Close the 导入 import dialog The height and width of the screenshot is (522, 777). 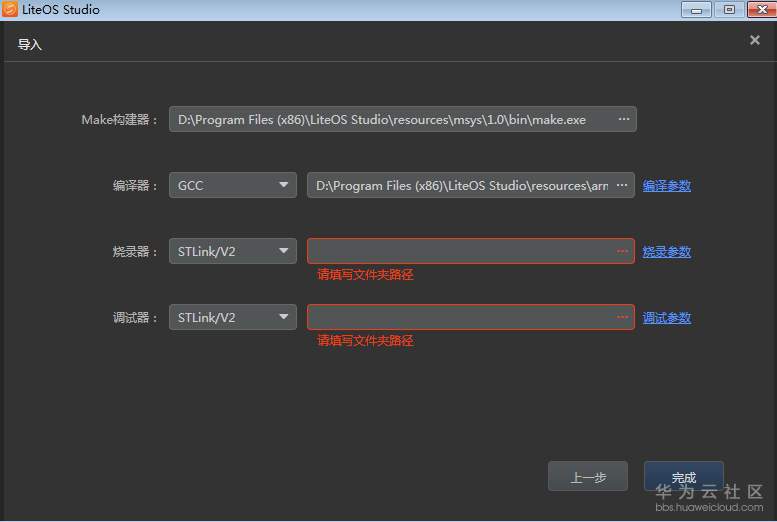(755, 40)
